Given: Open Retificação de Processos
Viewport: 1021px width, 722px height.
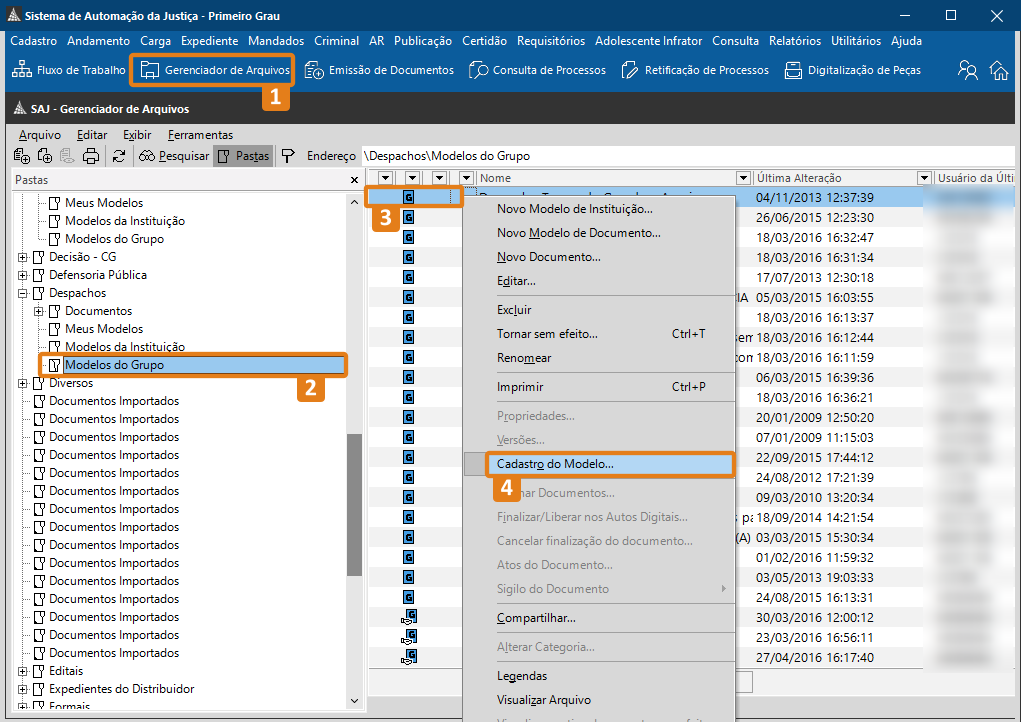Looking at the screenshot, I should [695, 70].
